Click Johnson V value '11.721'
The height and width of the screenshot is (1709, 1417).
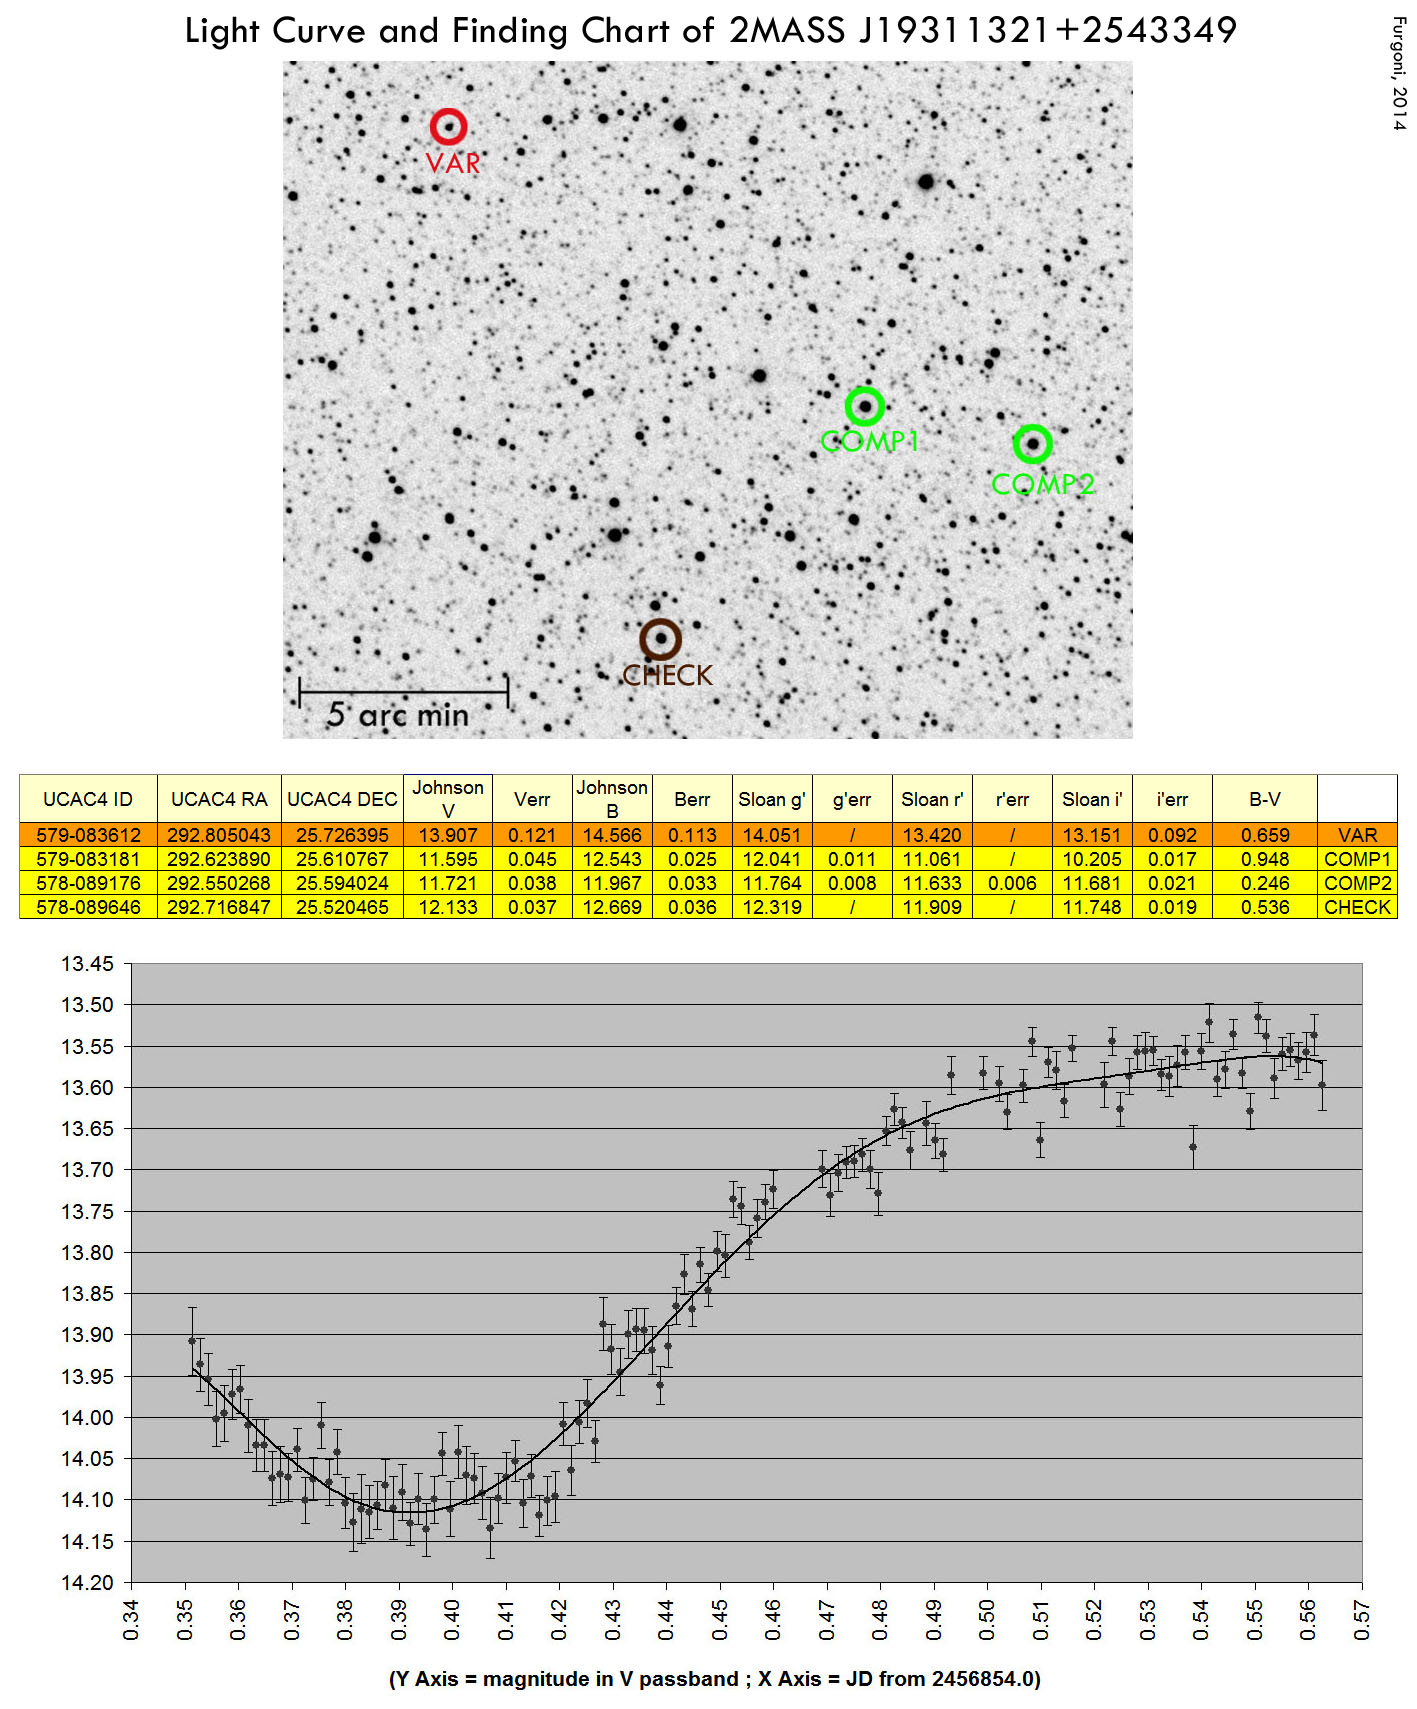coord(448,883)
